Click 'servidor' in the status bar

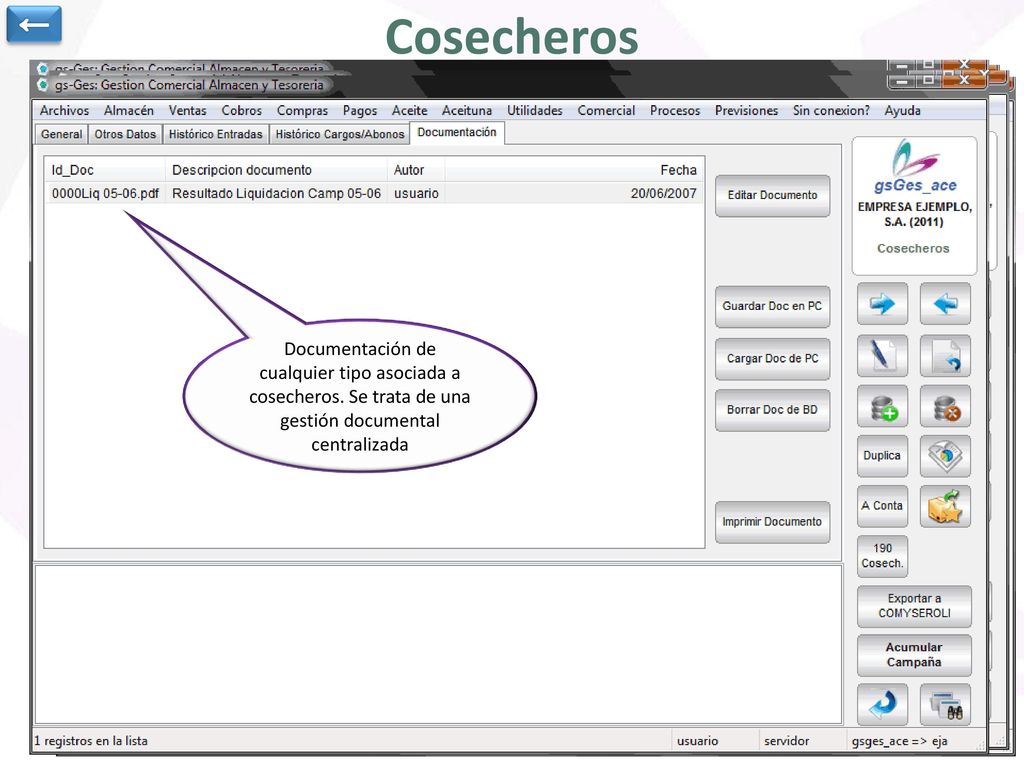point(786,741)
